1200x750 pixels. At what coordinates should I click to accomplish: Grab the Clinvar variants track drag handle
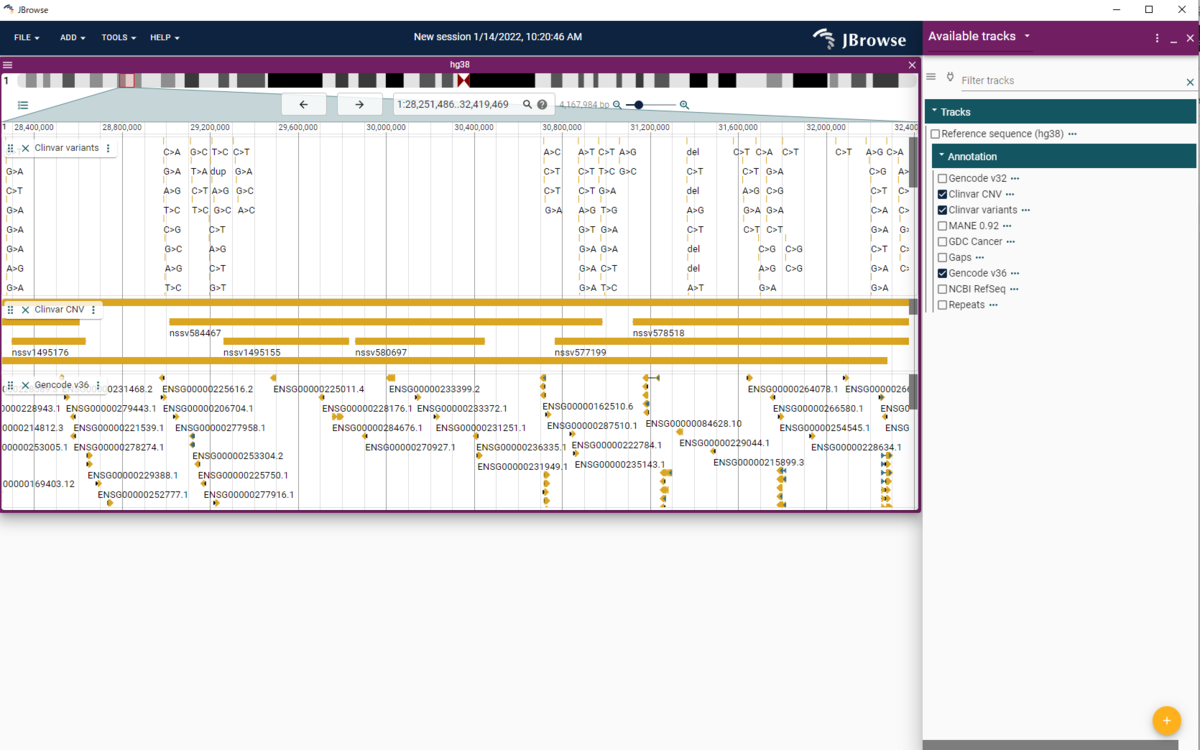pyautogui.click(x=11, y=148)
